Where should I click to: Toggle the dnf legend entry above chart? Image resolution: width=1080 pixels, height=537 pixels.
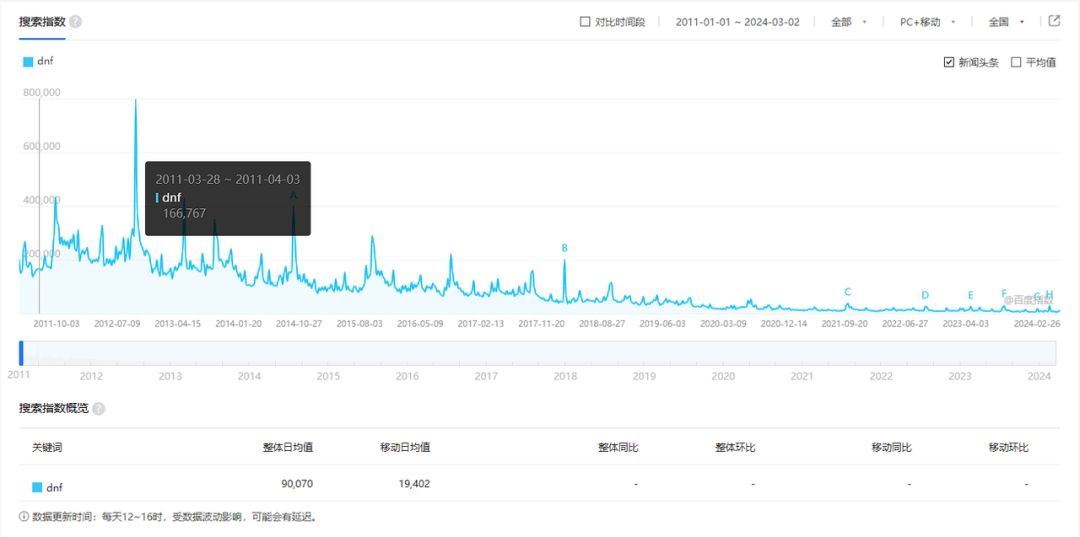point(39,62)
